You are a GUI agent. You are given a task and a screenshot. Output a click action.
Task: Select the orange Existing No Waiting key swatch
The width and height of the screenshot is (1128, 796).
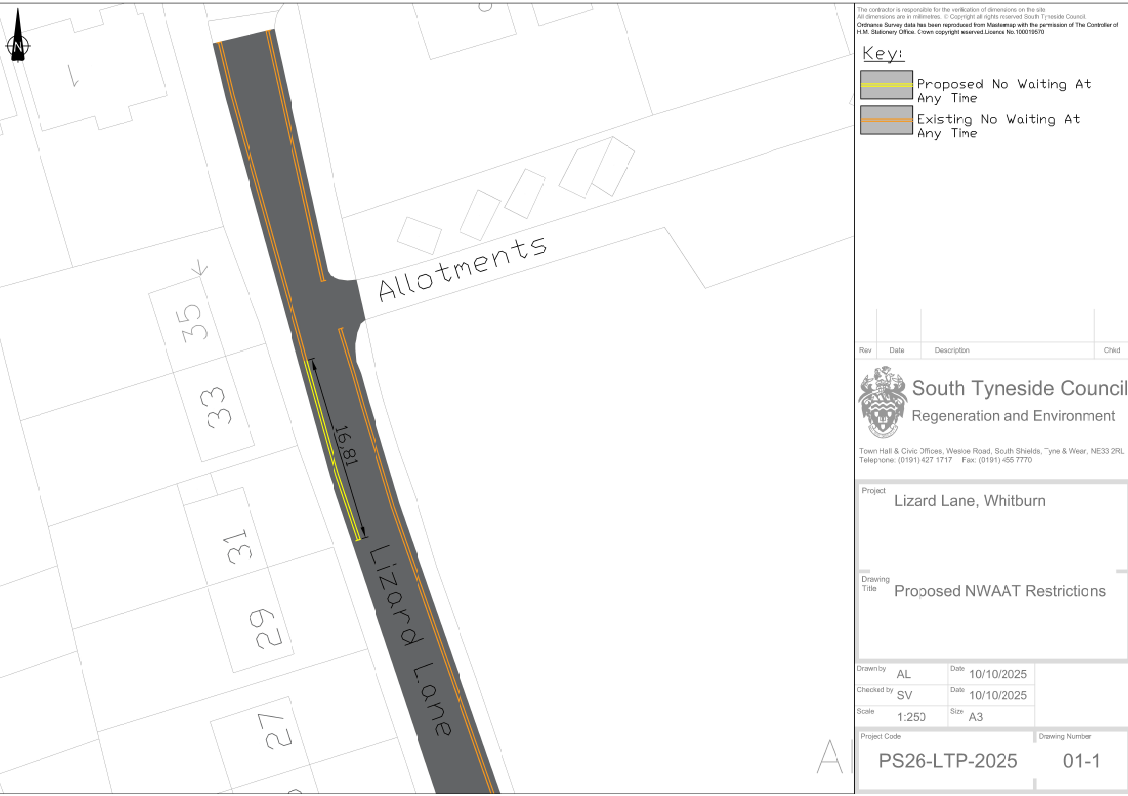pyautogui.click(x=886, y=119)
